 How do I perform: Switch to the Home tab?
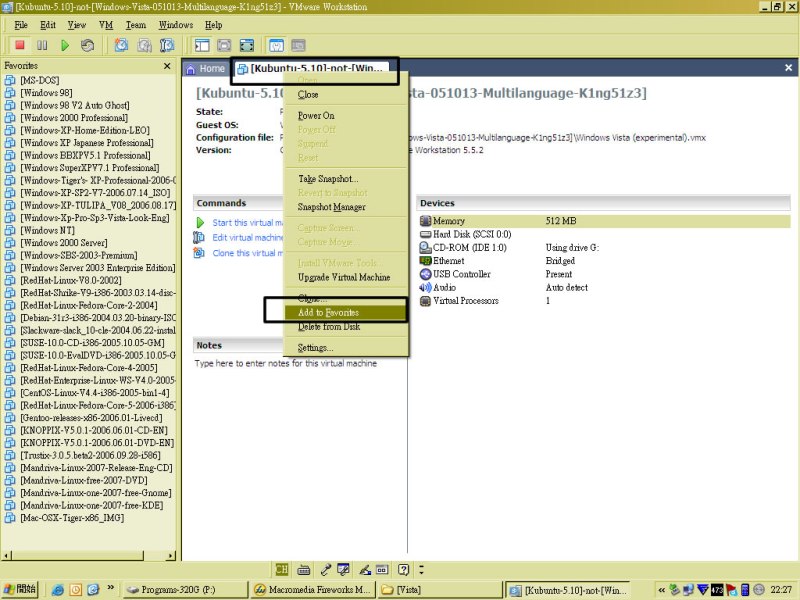coord(205,68)
